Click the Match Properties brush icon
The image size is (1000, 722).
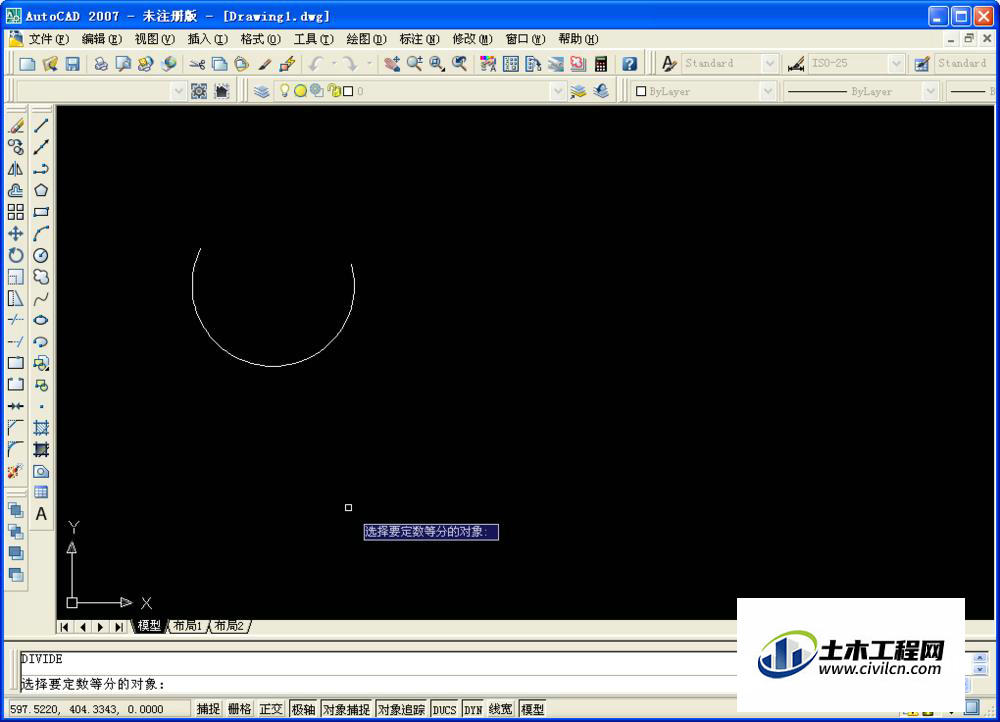click(265, 63)
